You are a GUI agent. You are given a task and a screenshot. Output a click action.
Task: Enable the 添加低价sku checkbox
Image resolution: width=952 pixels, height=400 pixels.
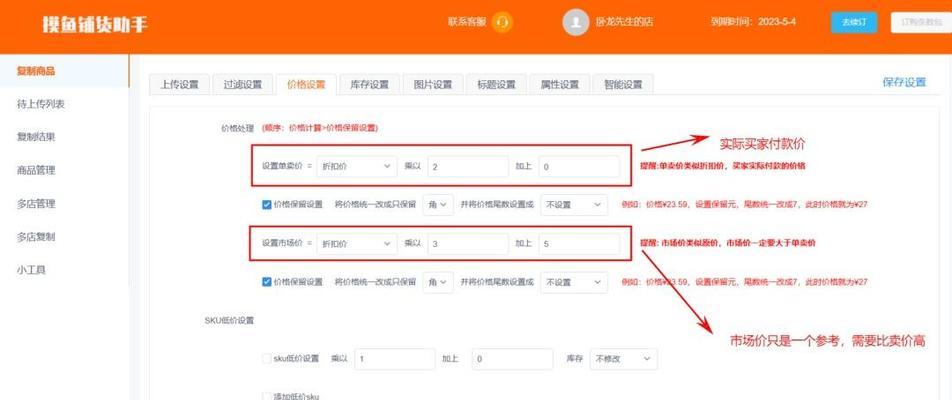(267, 396)
